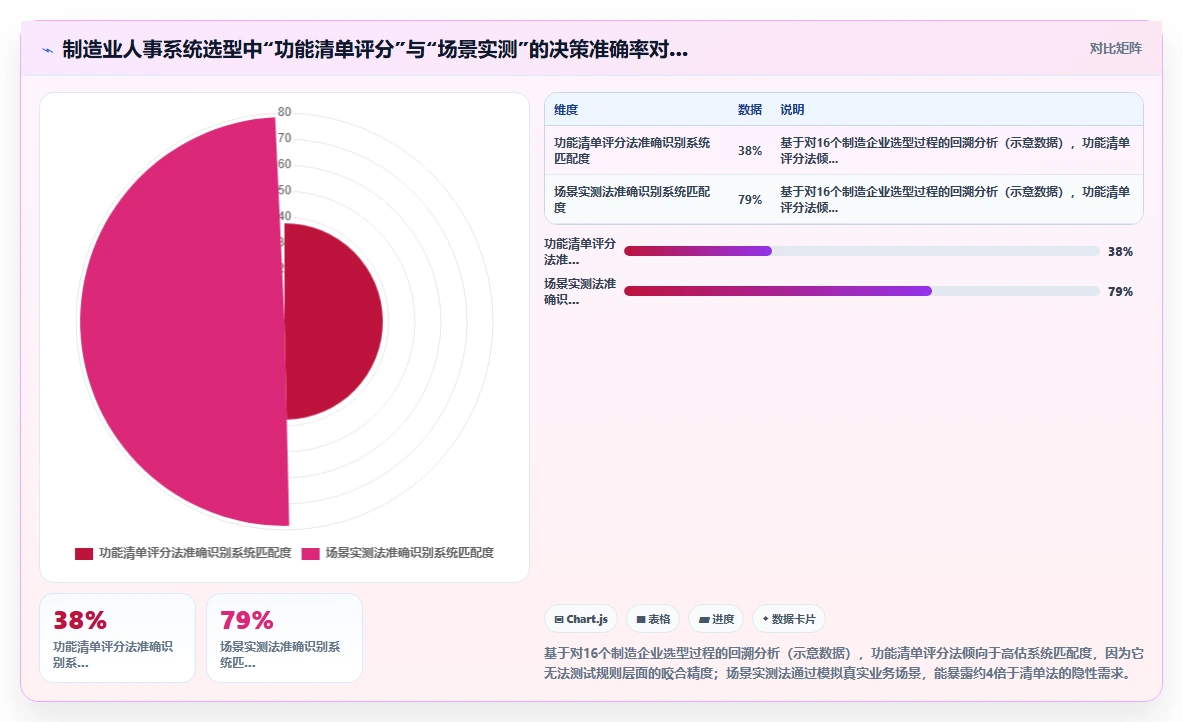Click the chart axis label 50
This screenshot has height=722, width=1183.
tap(284, 190)
